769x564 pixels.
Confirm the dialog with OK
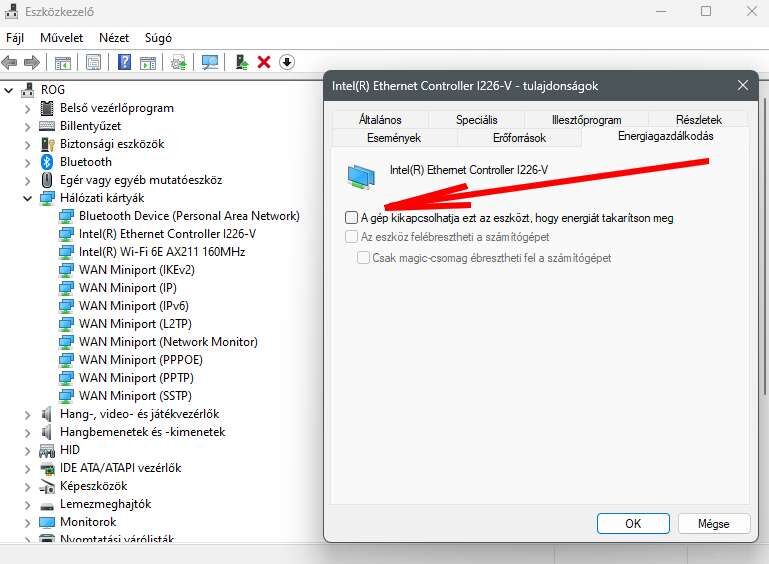[x=633, y=523]
